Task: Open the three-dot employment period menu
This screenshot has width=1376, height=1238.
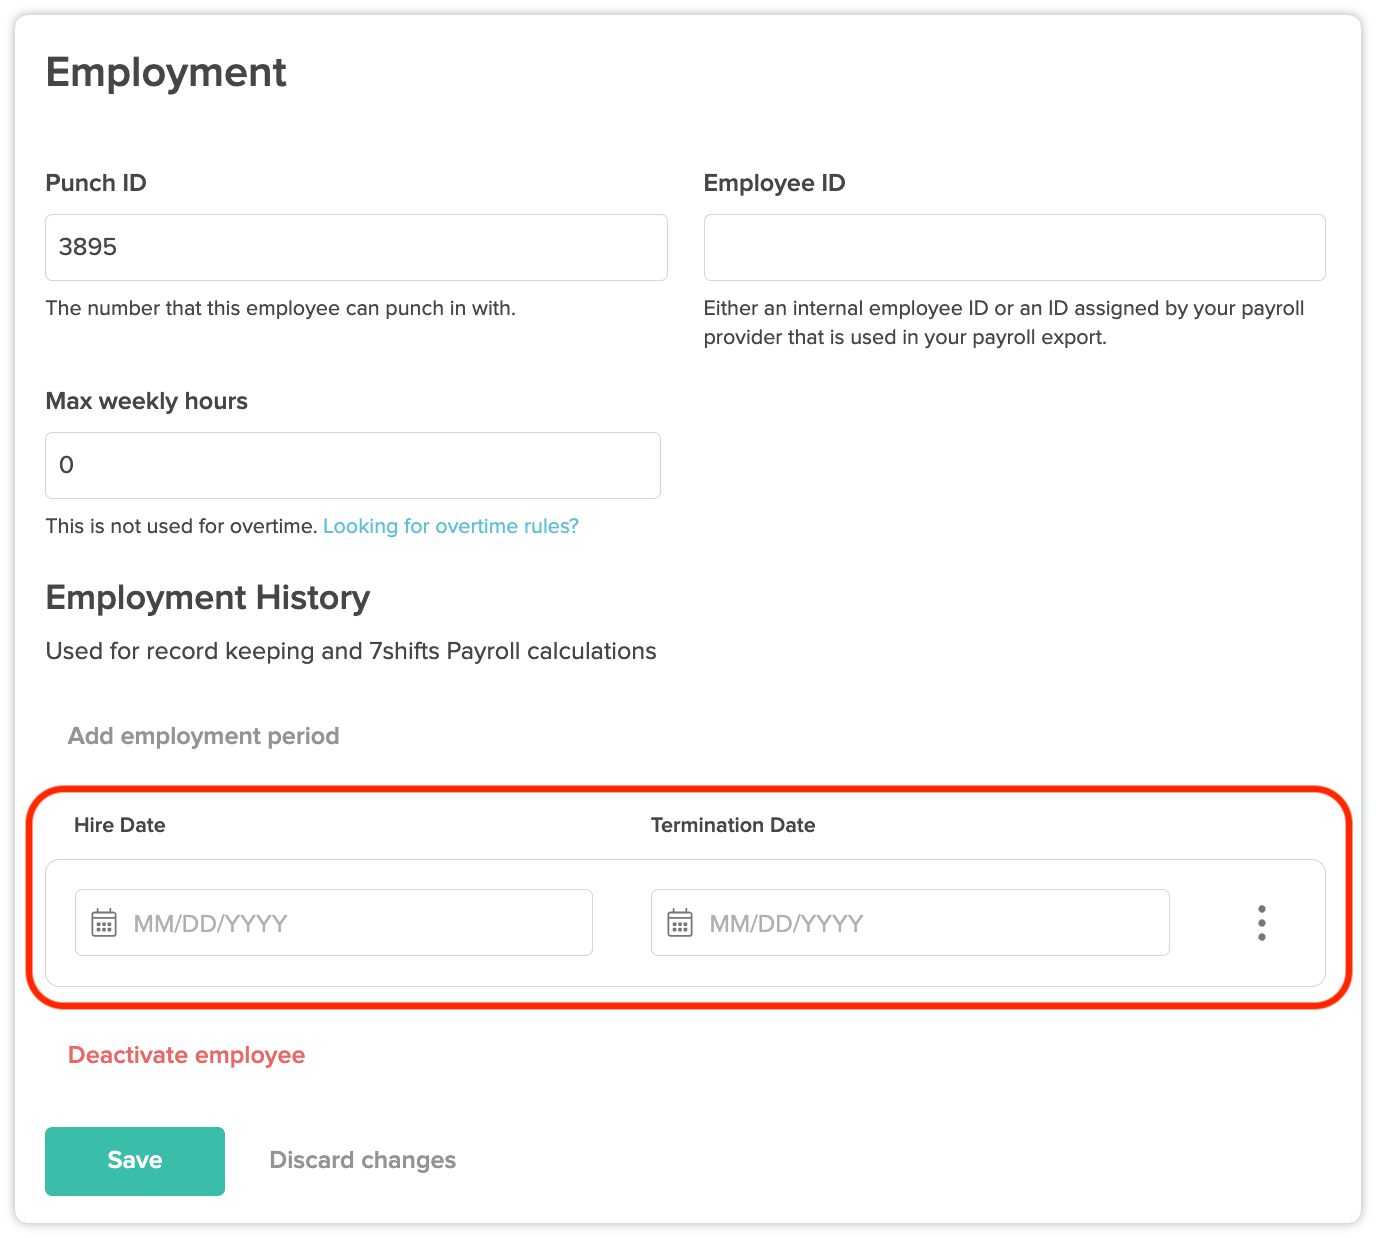Action: [1262, 923]
